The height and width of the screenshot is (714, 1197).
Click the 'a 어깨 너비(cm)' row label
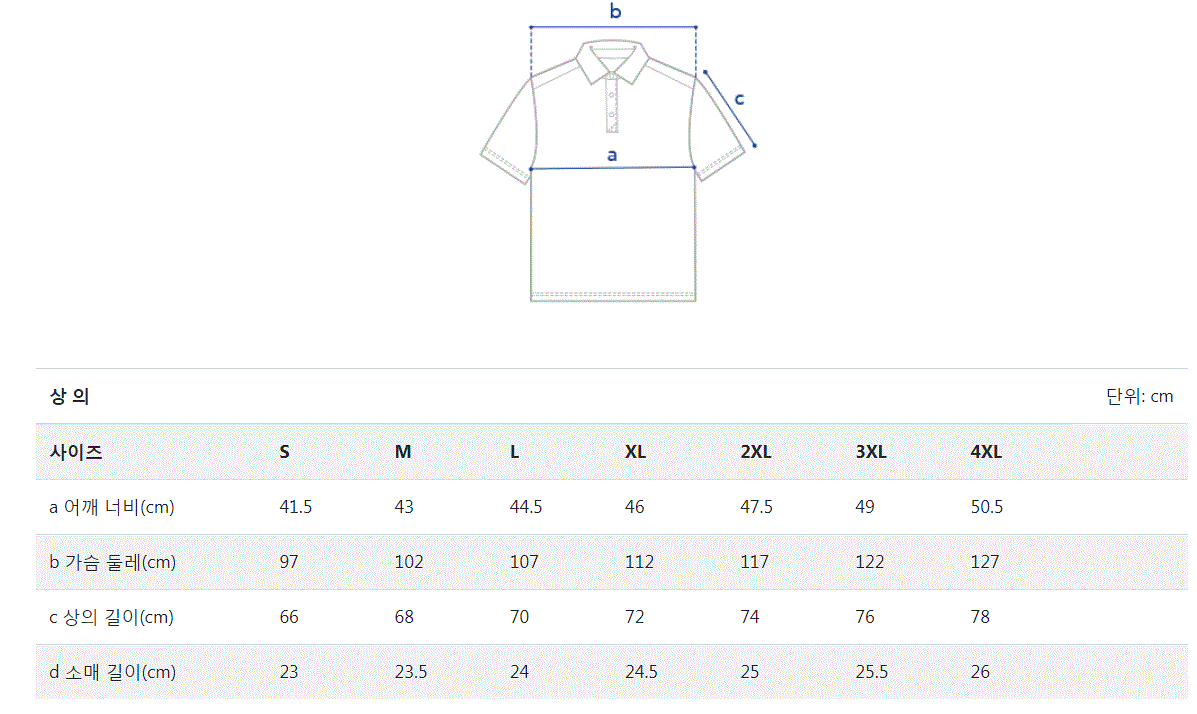(x=112, y=507)
